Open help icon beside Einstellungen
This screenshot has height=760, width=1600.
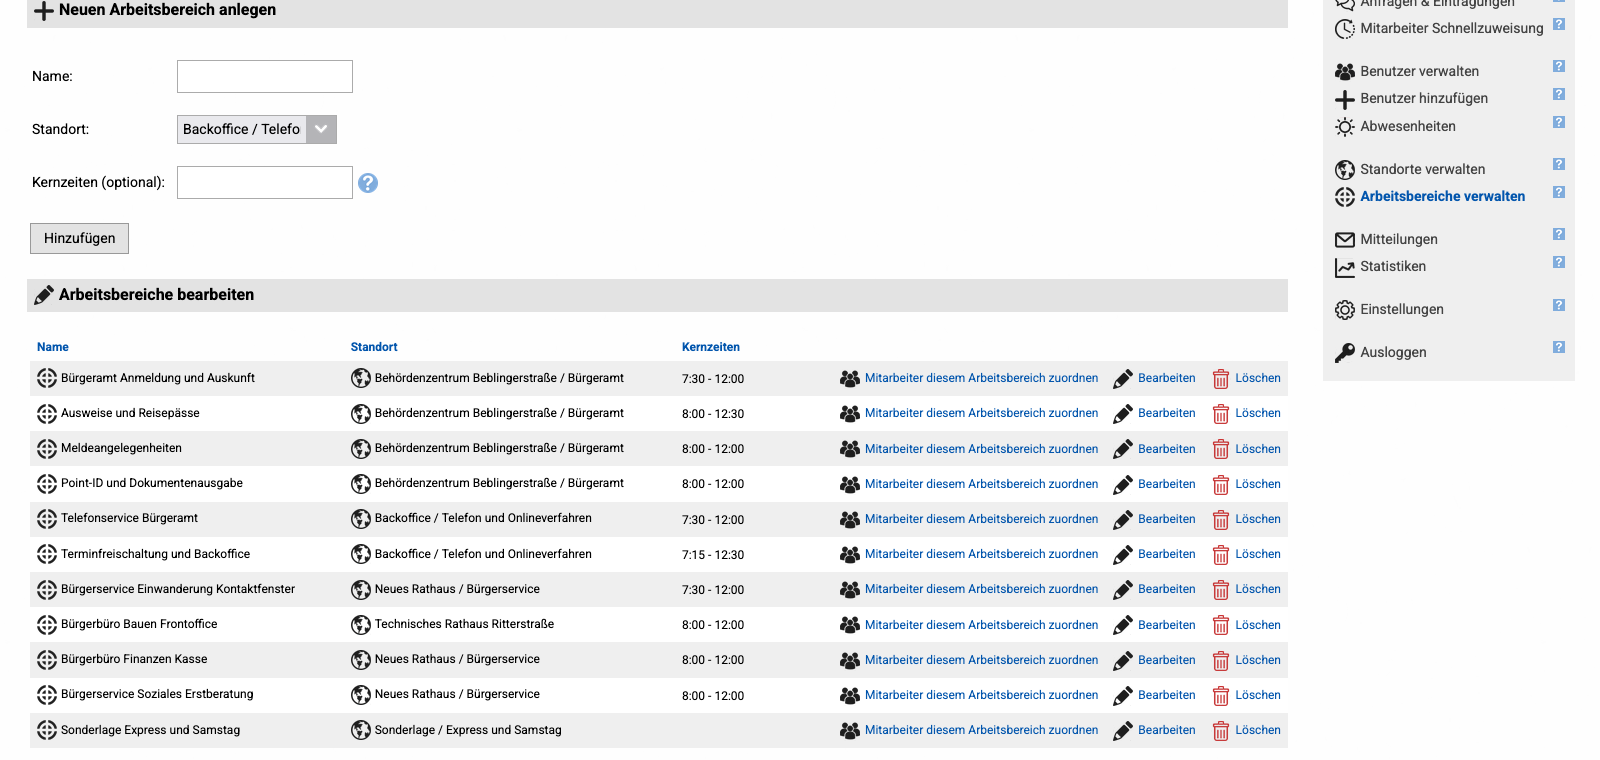[1558, 305]
